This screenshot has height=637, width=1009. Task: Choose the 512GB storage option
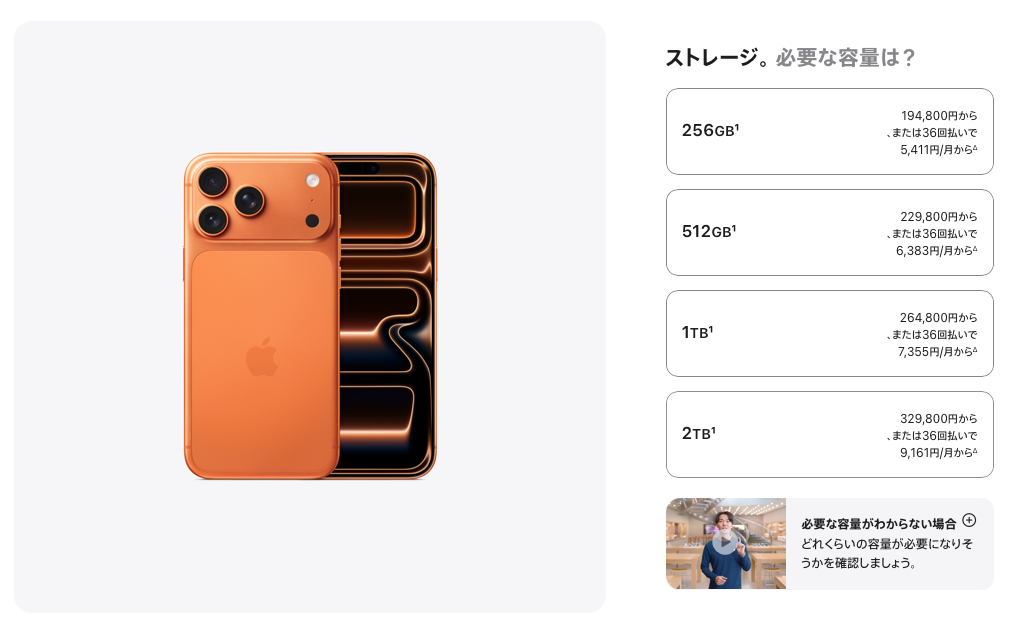829,232
